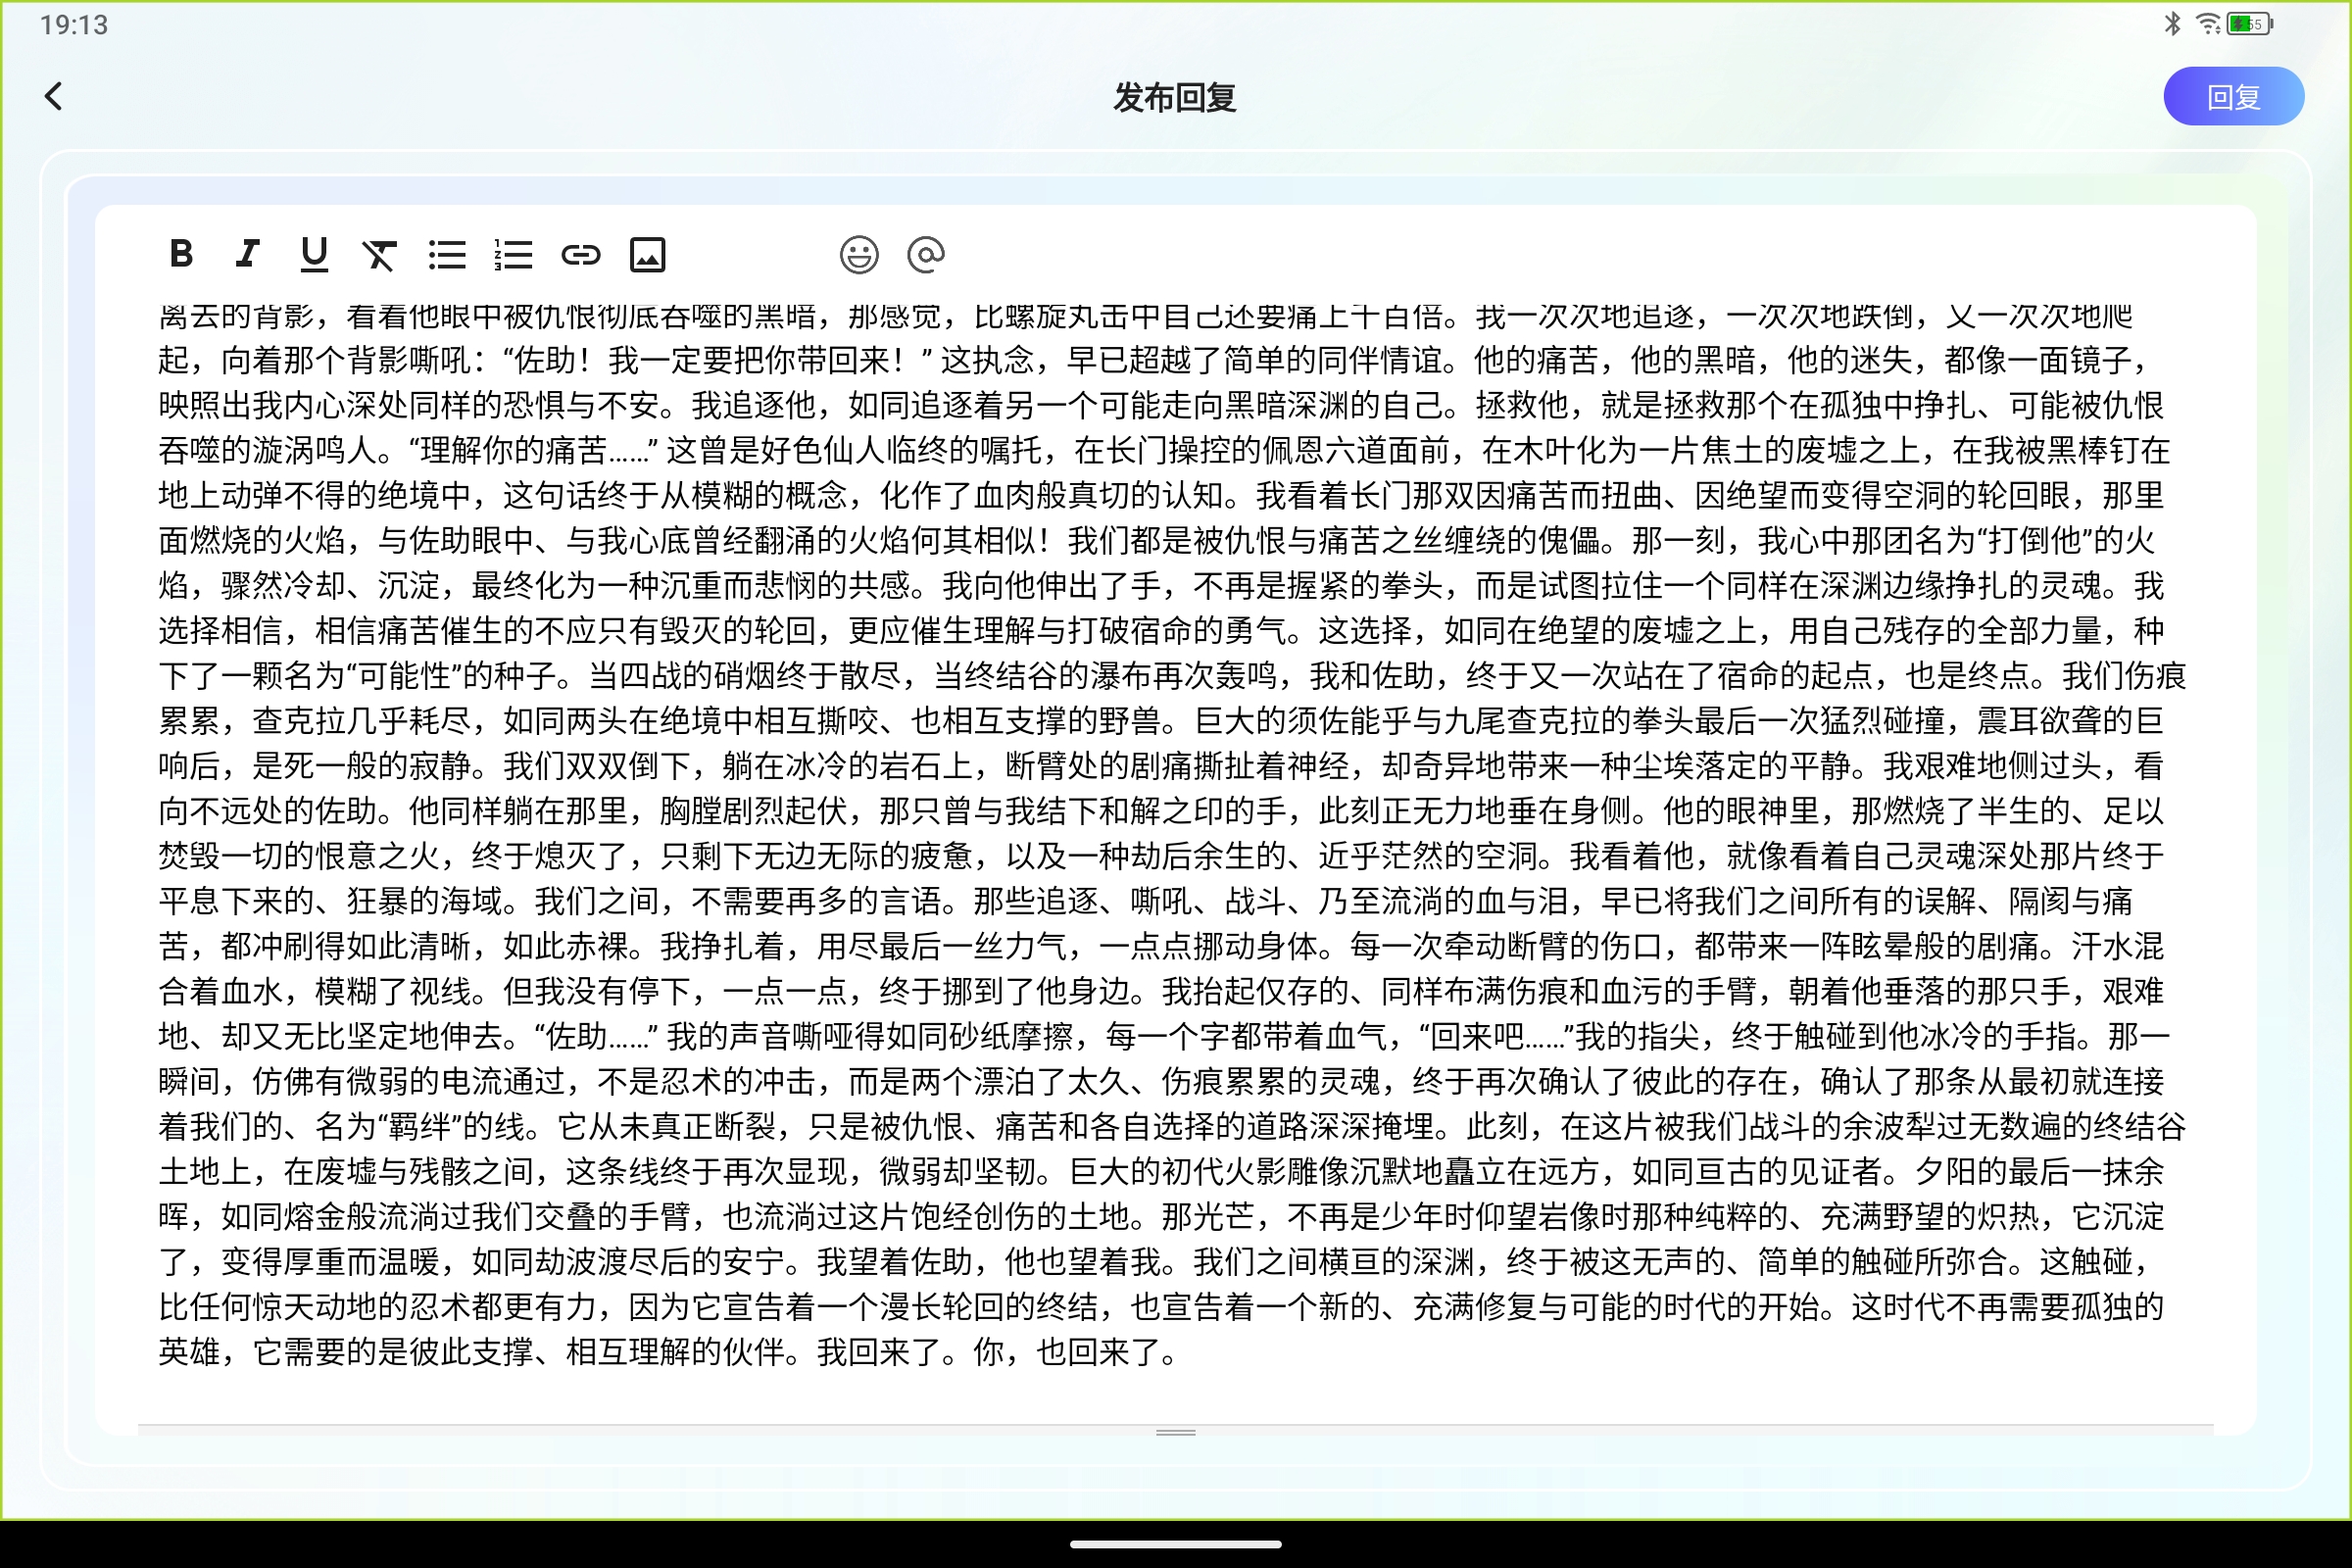The image size is (2352, 1568).
Task: Insert a numbered list
Action: (x=513, y=254)
